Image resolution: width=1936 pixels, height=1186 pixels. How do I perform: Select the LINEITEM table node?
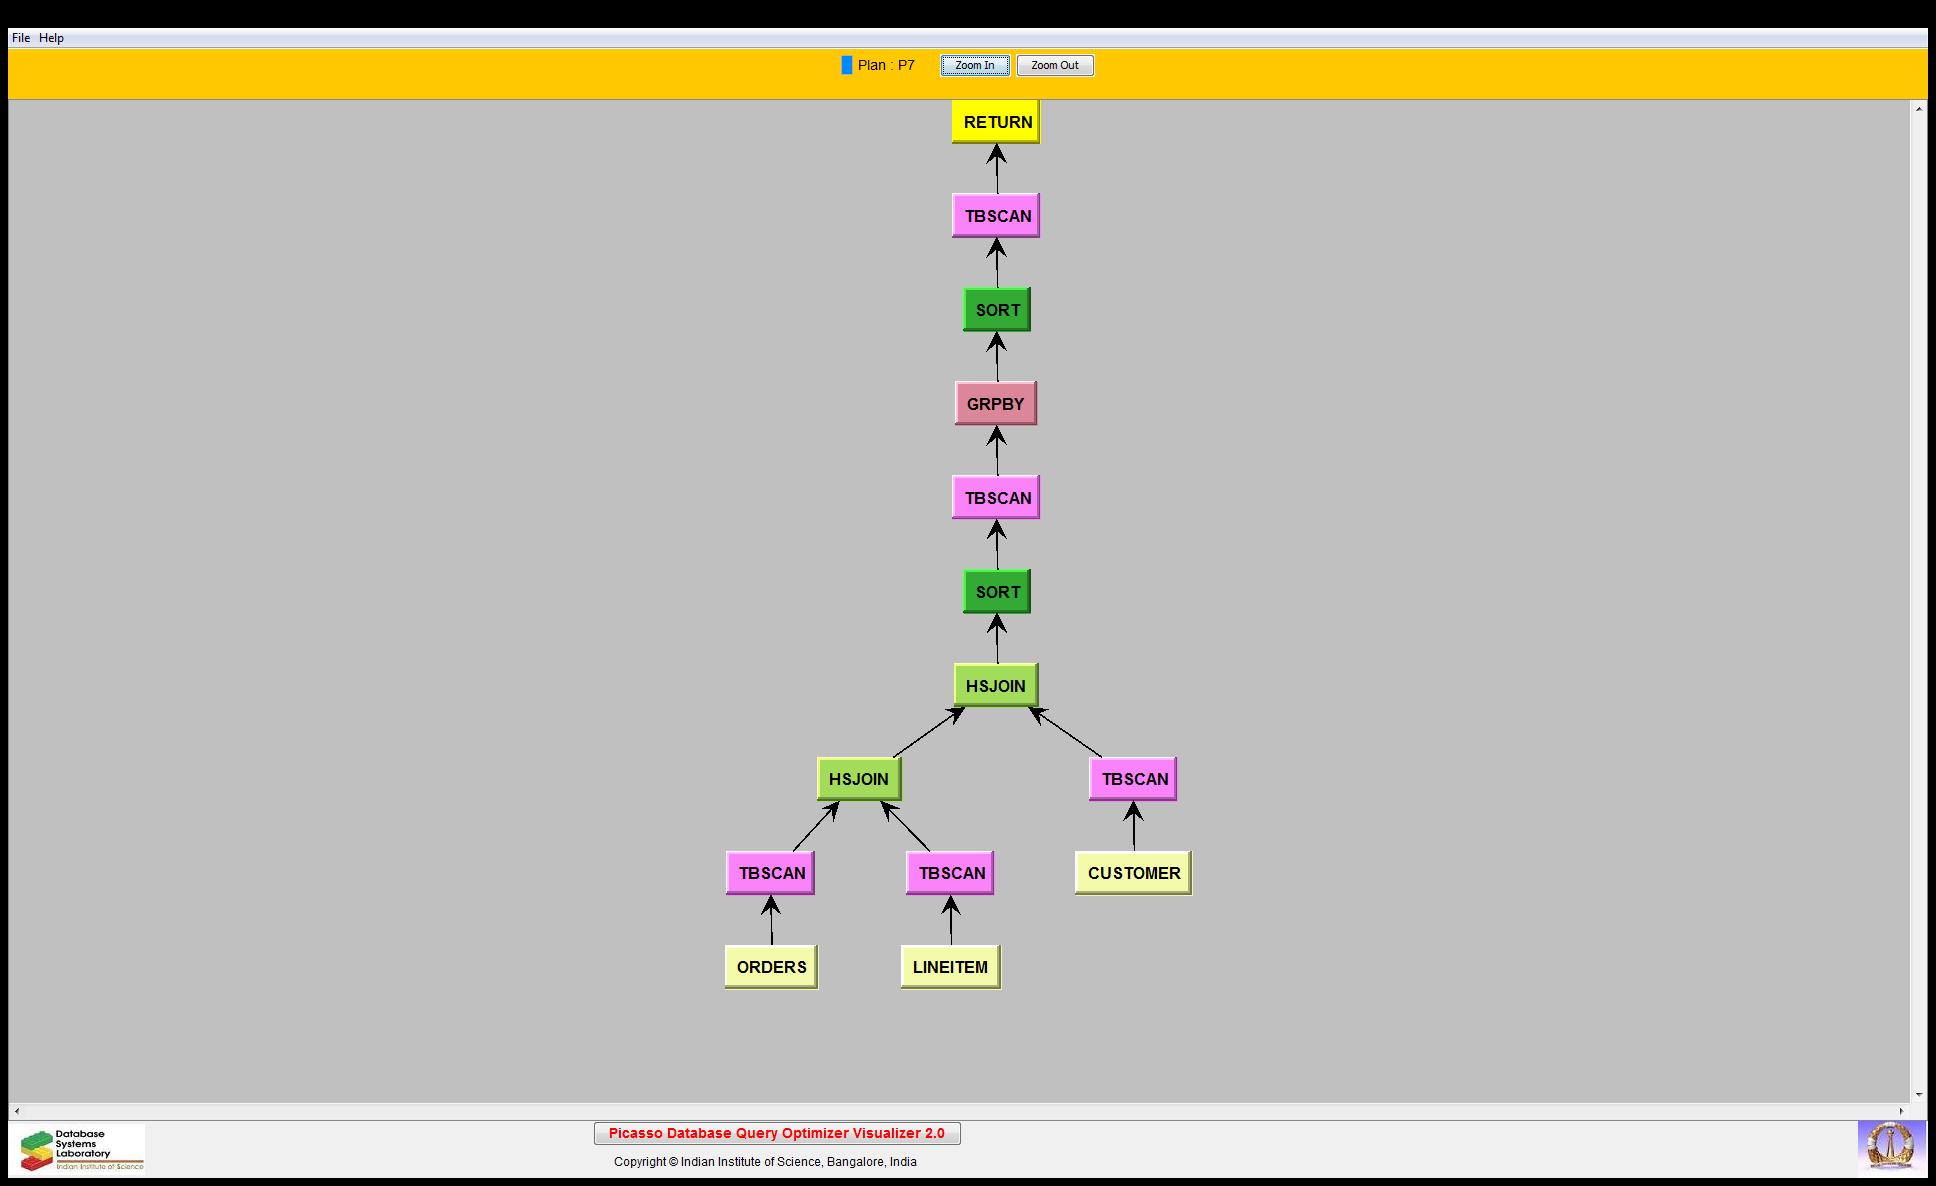(x=950, y=967)
